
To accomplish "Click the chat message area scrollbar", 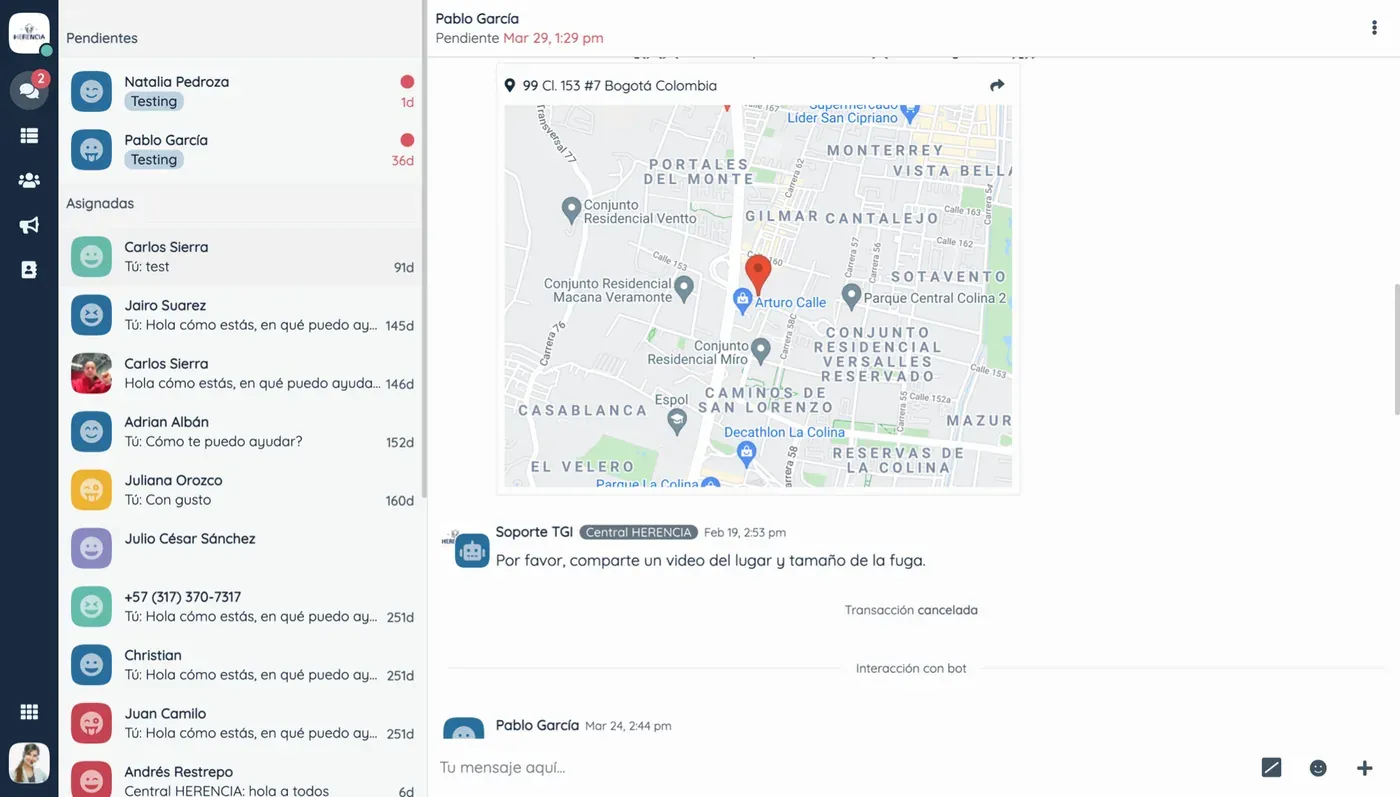I will [x=1395, y=350].
